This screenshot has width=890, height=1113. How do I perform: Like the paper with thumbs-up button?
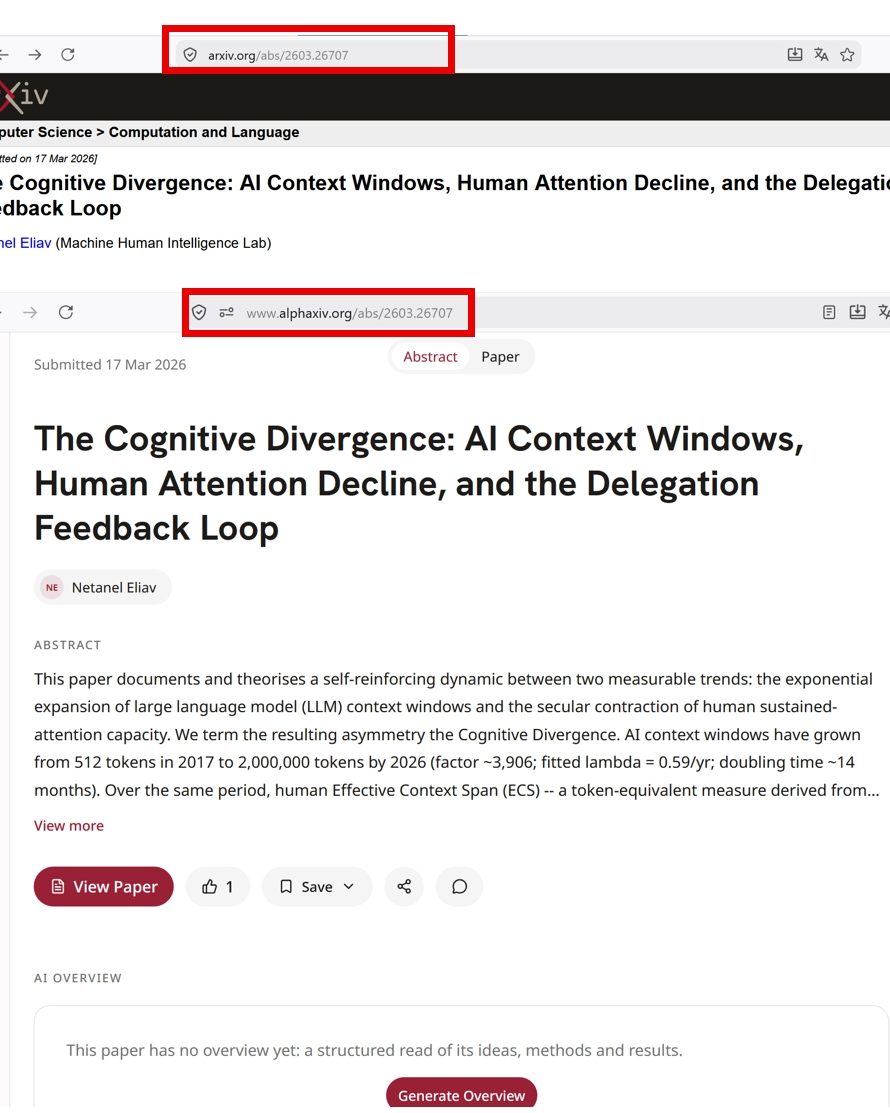coord(217,886)
